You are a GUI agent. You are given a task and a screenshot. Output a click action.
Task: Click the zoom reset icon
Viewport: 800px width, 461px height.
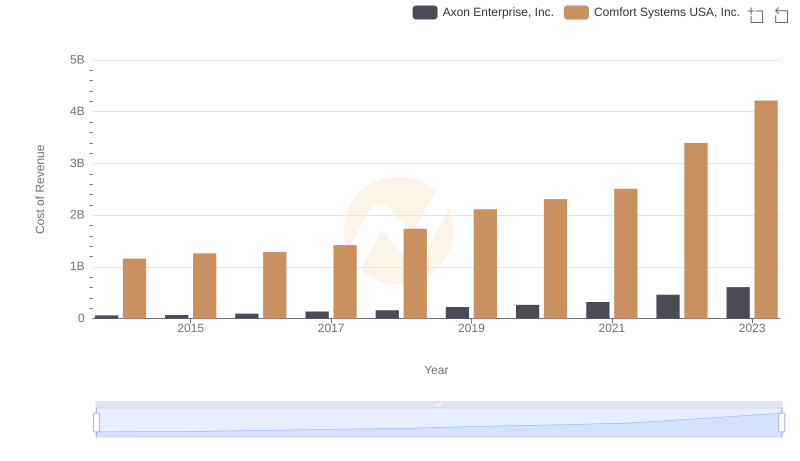781,15
